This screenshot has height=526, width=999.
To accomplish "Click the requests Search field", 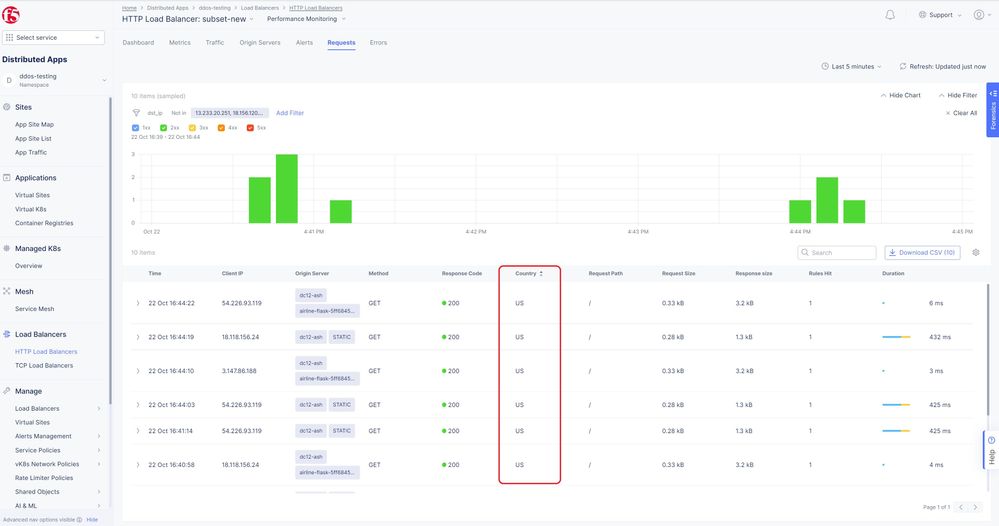I will [x=837, y=253].
